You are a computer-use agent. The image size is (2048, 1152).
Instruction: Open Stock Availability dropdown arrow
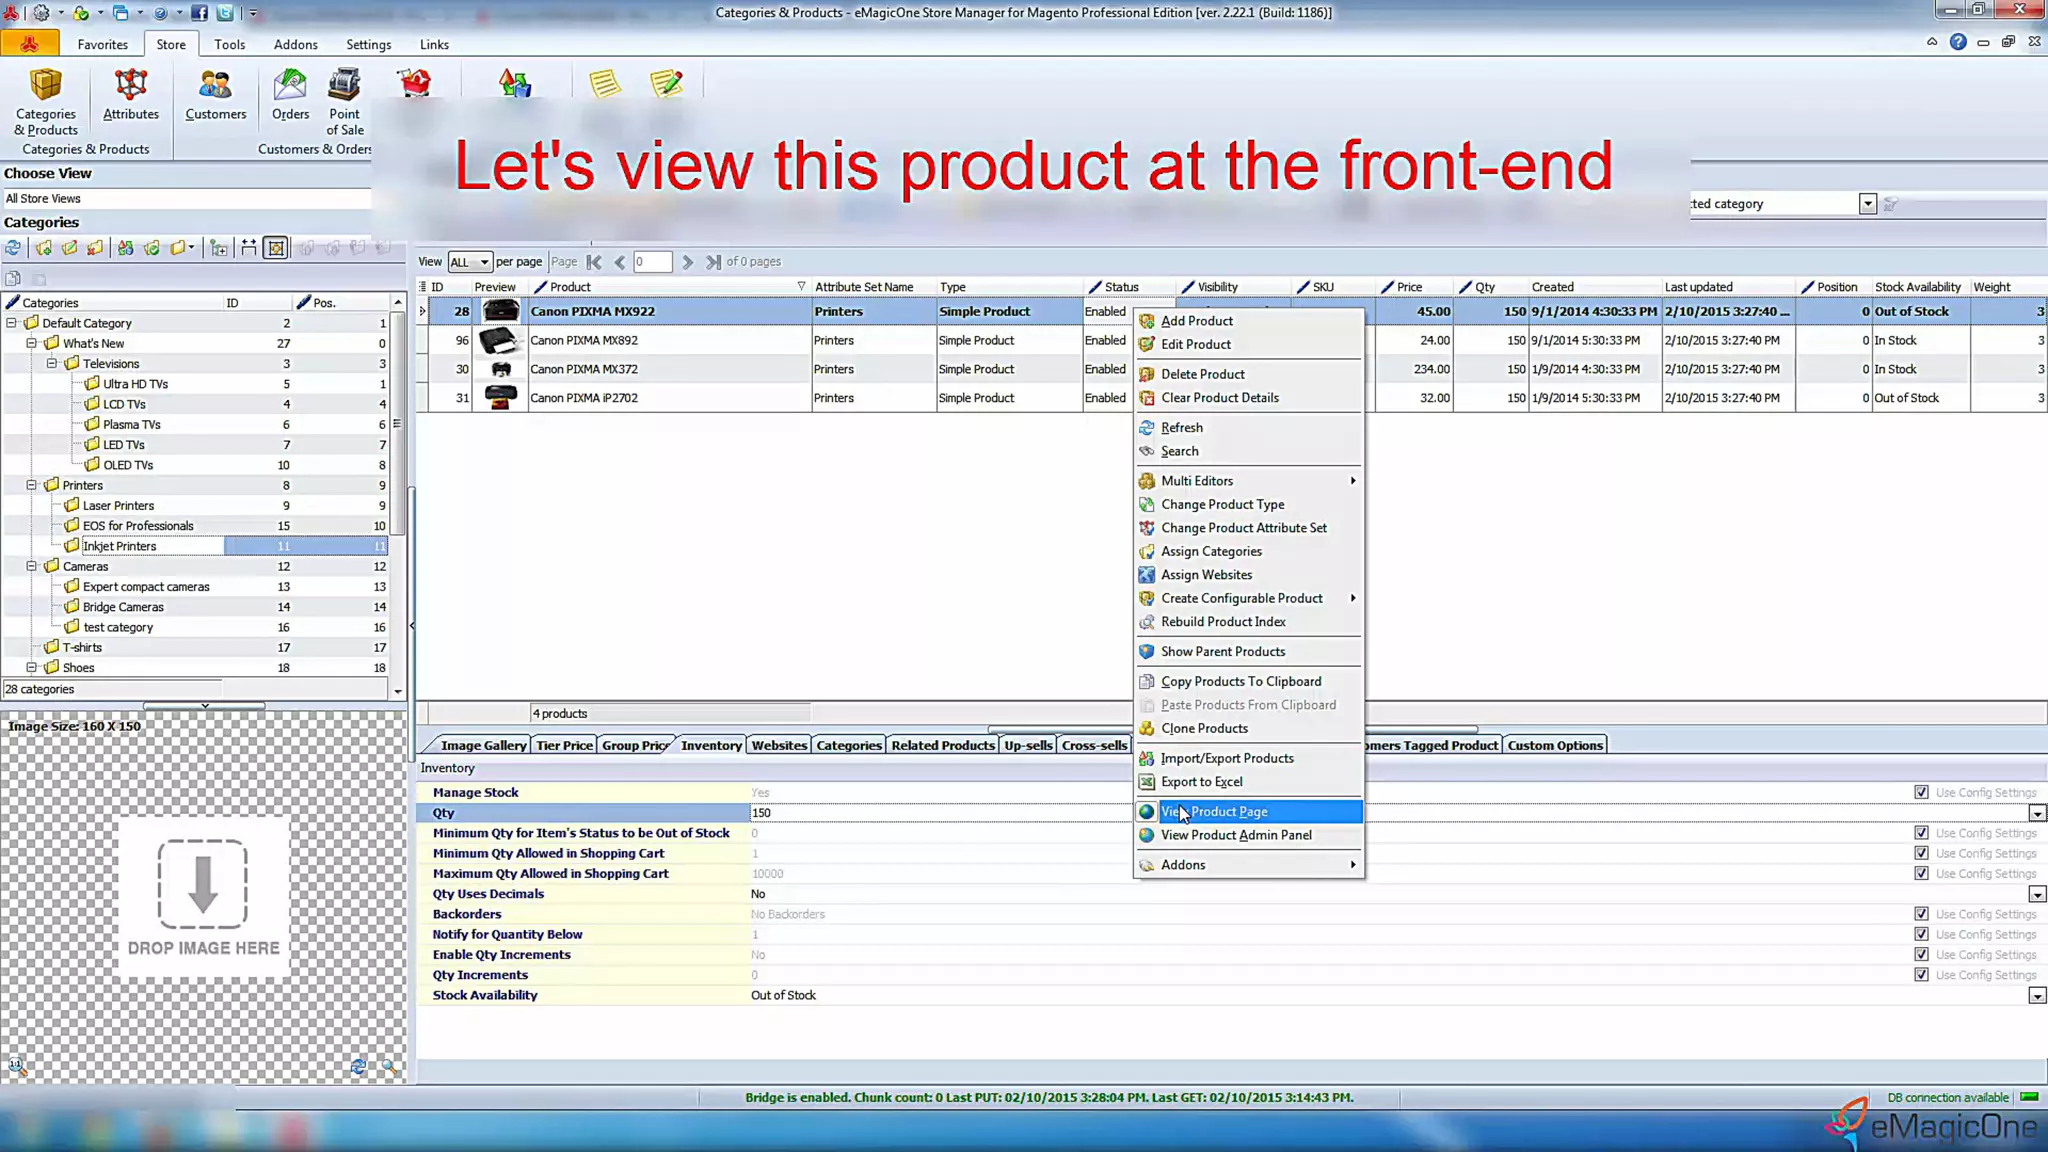point(2037,996)
